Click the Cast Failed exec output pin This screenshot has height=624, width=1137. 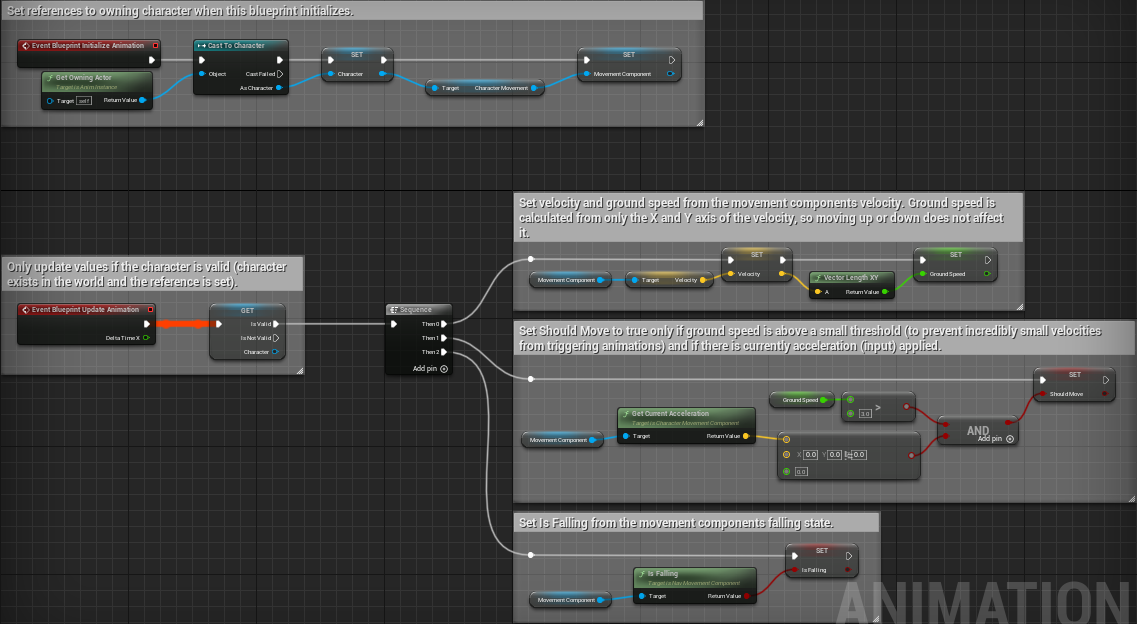[x=280, y=74]
